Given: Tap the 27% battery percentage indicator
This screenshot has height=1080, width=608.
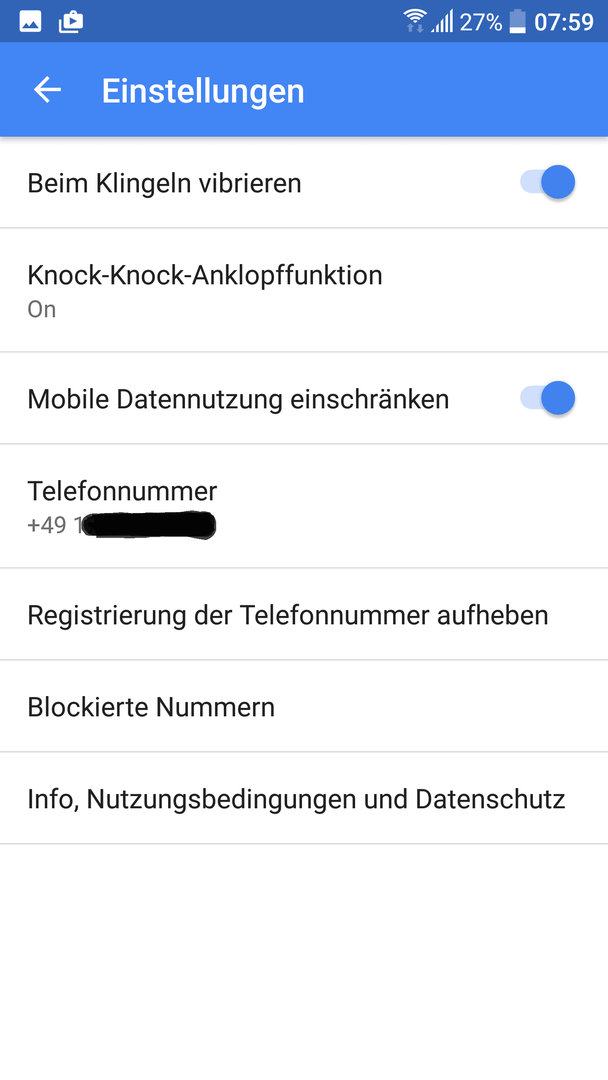Looking at the screenshot, I should pyautogui.click(x=481, y=22).
